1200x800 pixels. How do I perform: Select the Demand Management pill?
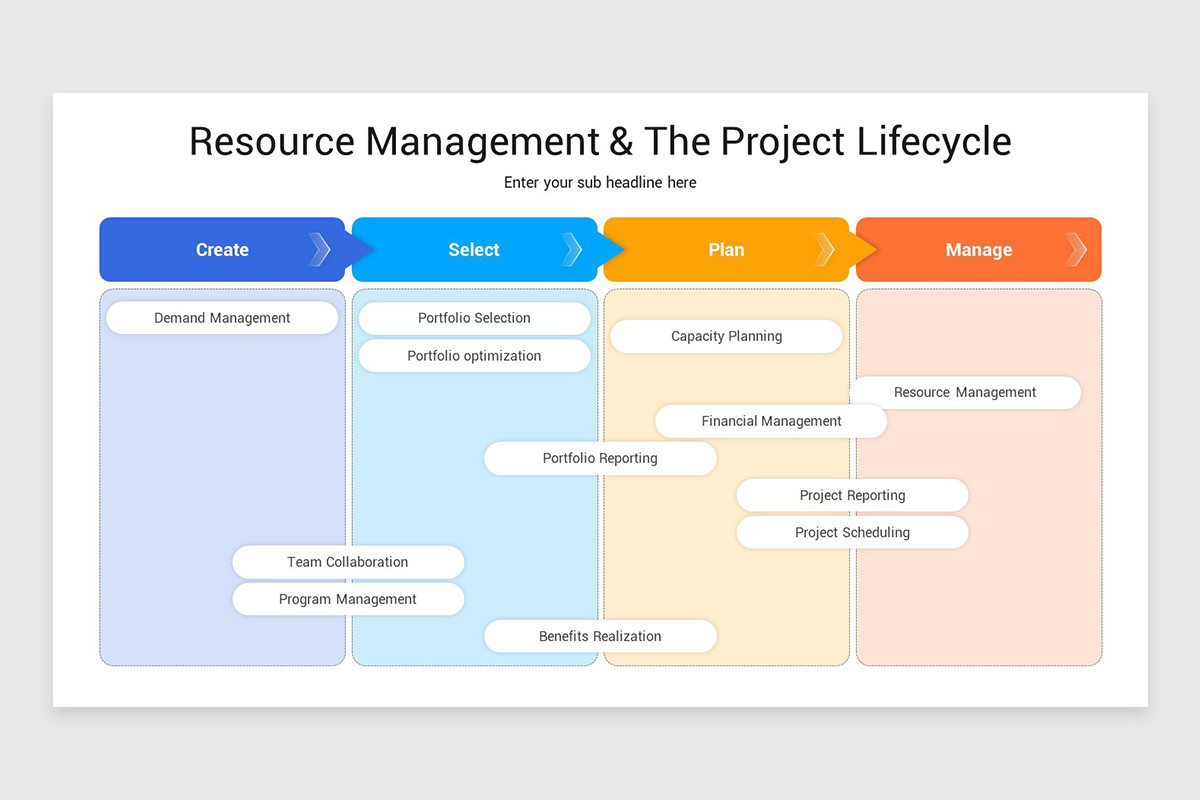(221, 317)
